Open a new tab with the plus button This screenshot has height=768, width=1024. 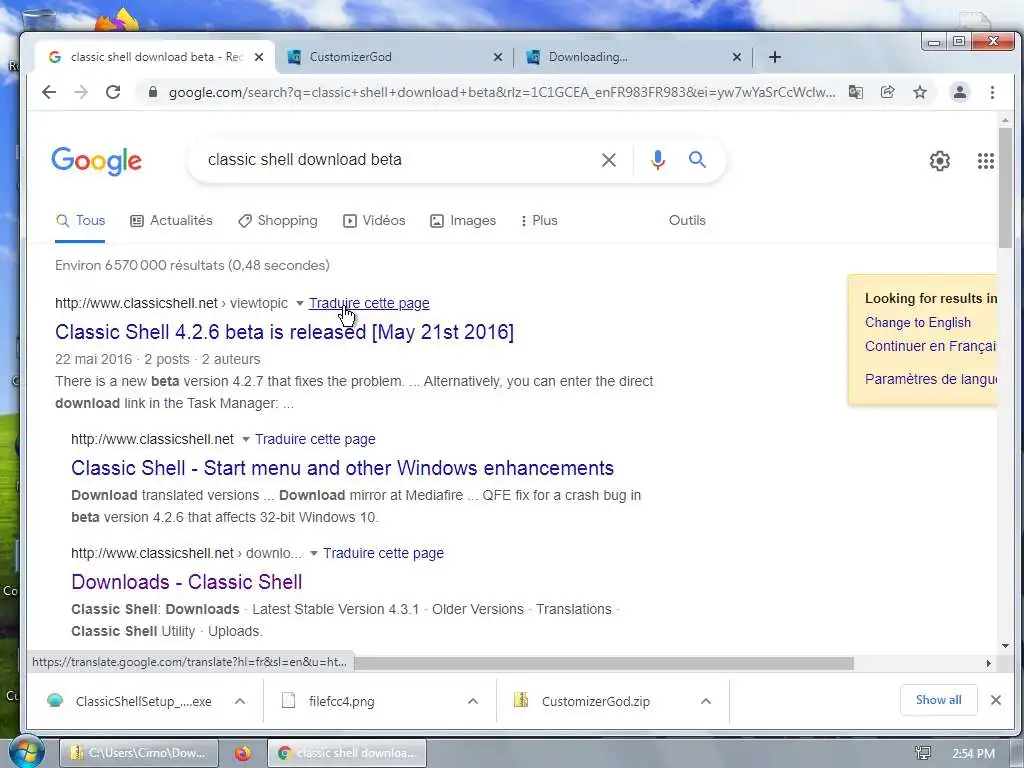775,57
